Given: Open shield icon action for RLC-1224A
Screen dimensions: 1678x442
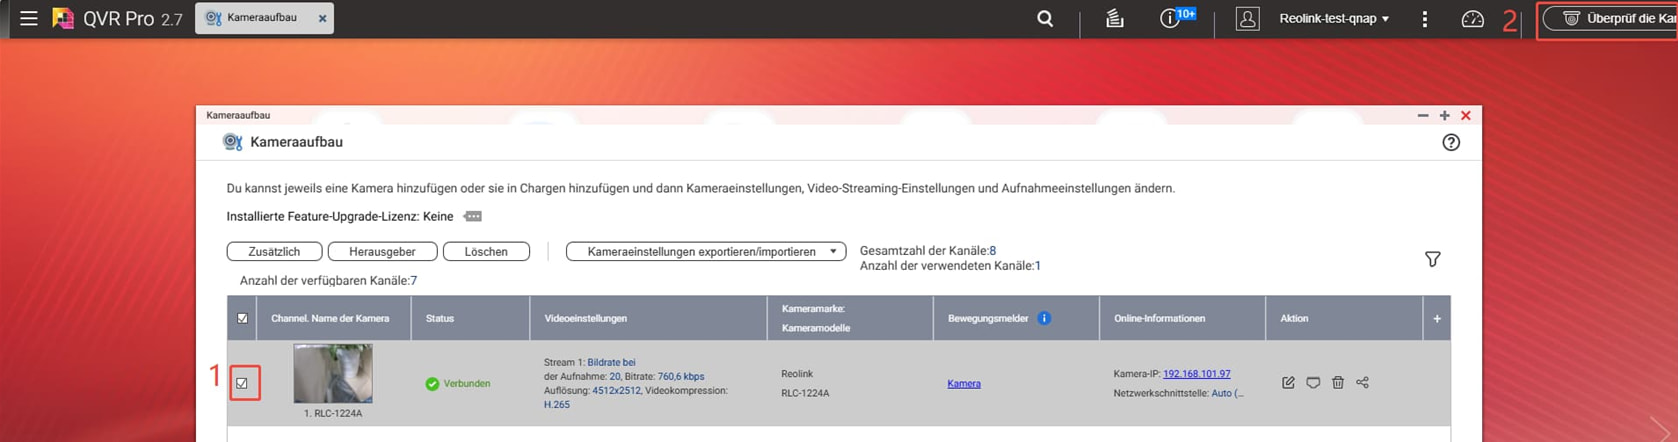Looking at the screenshot, I should coord(1313,382).
